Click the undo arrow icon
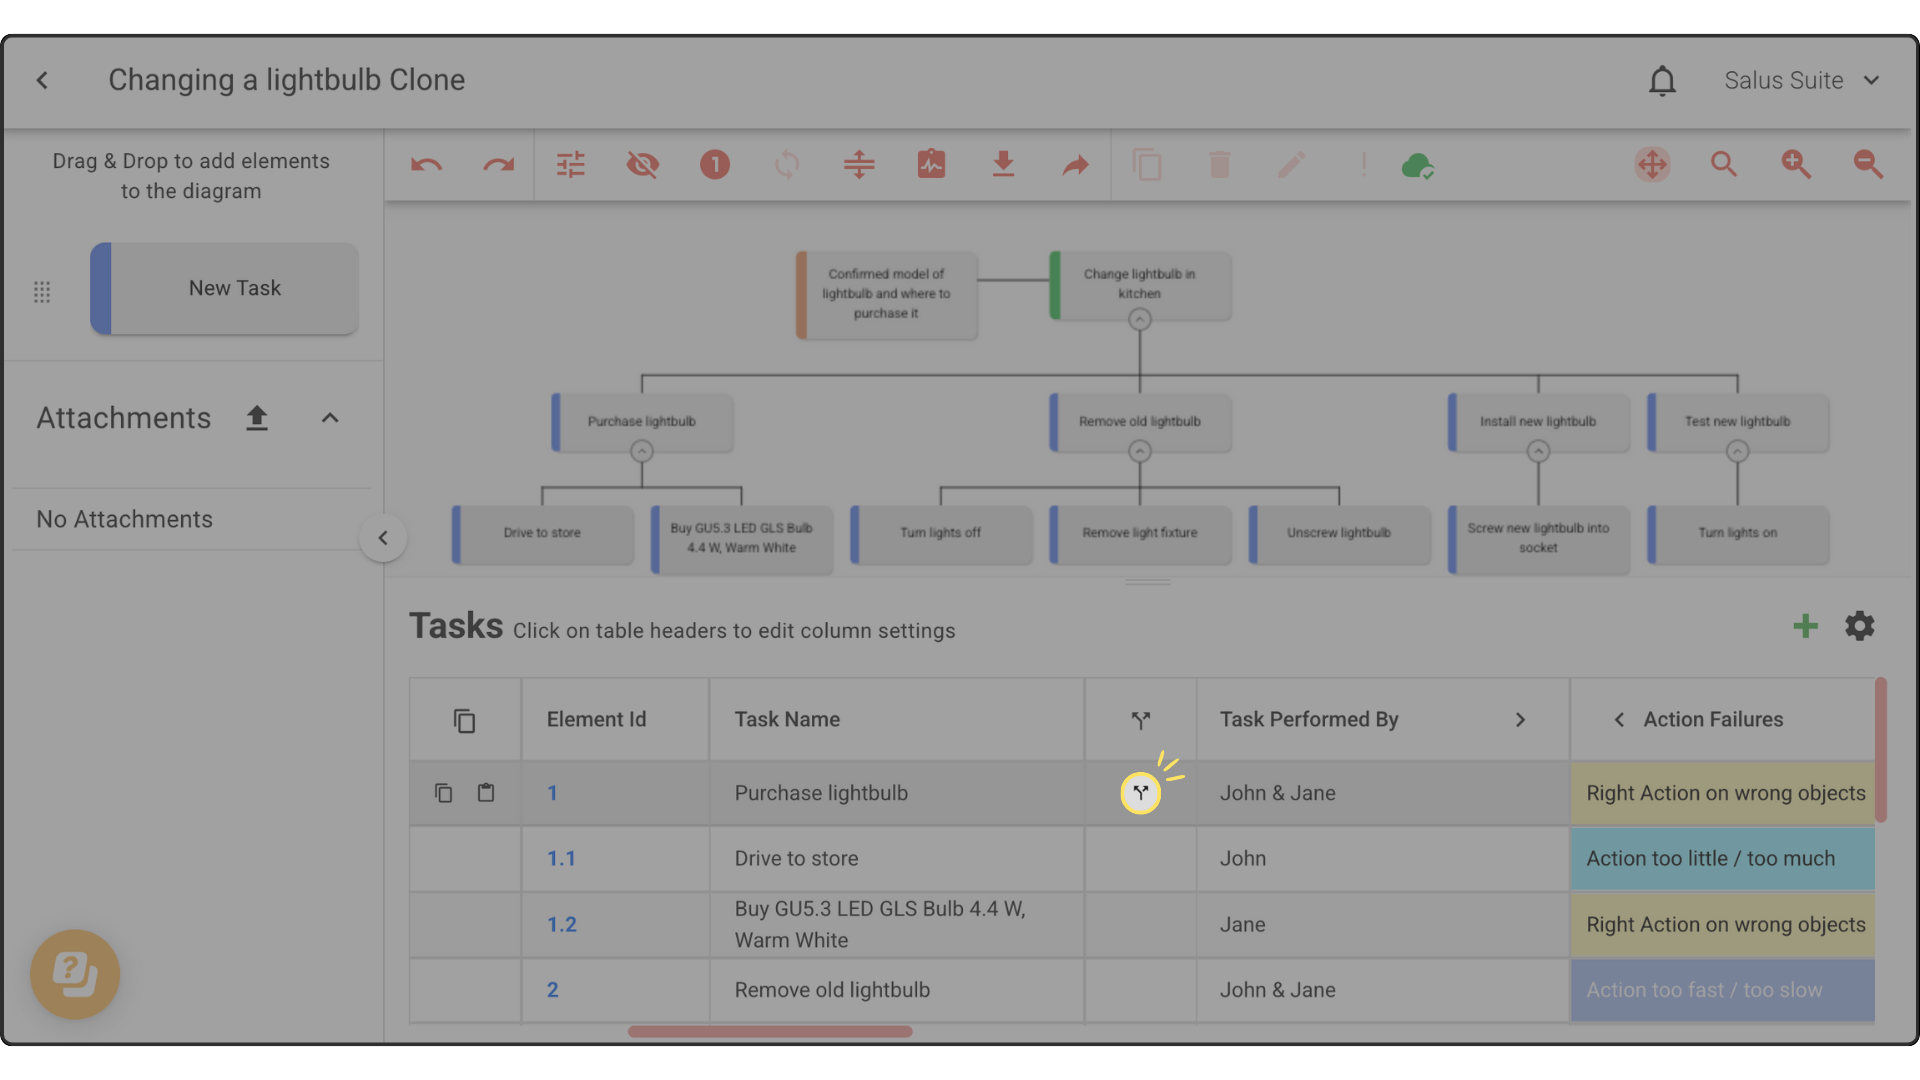This screenshot has width=1920, height=1080. coord(426,165)
